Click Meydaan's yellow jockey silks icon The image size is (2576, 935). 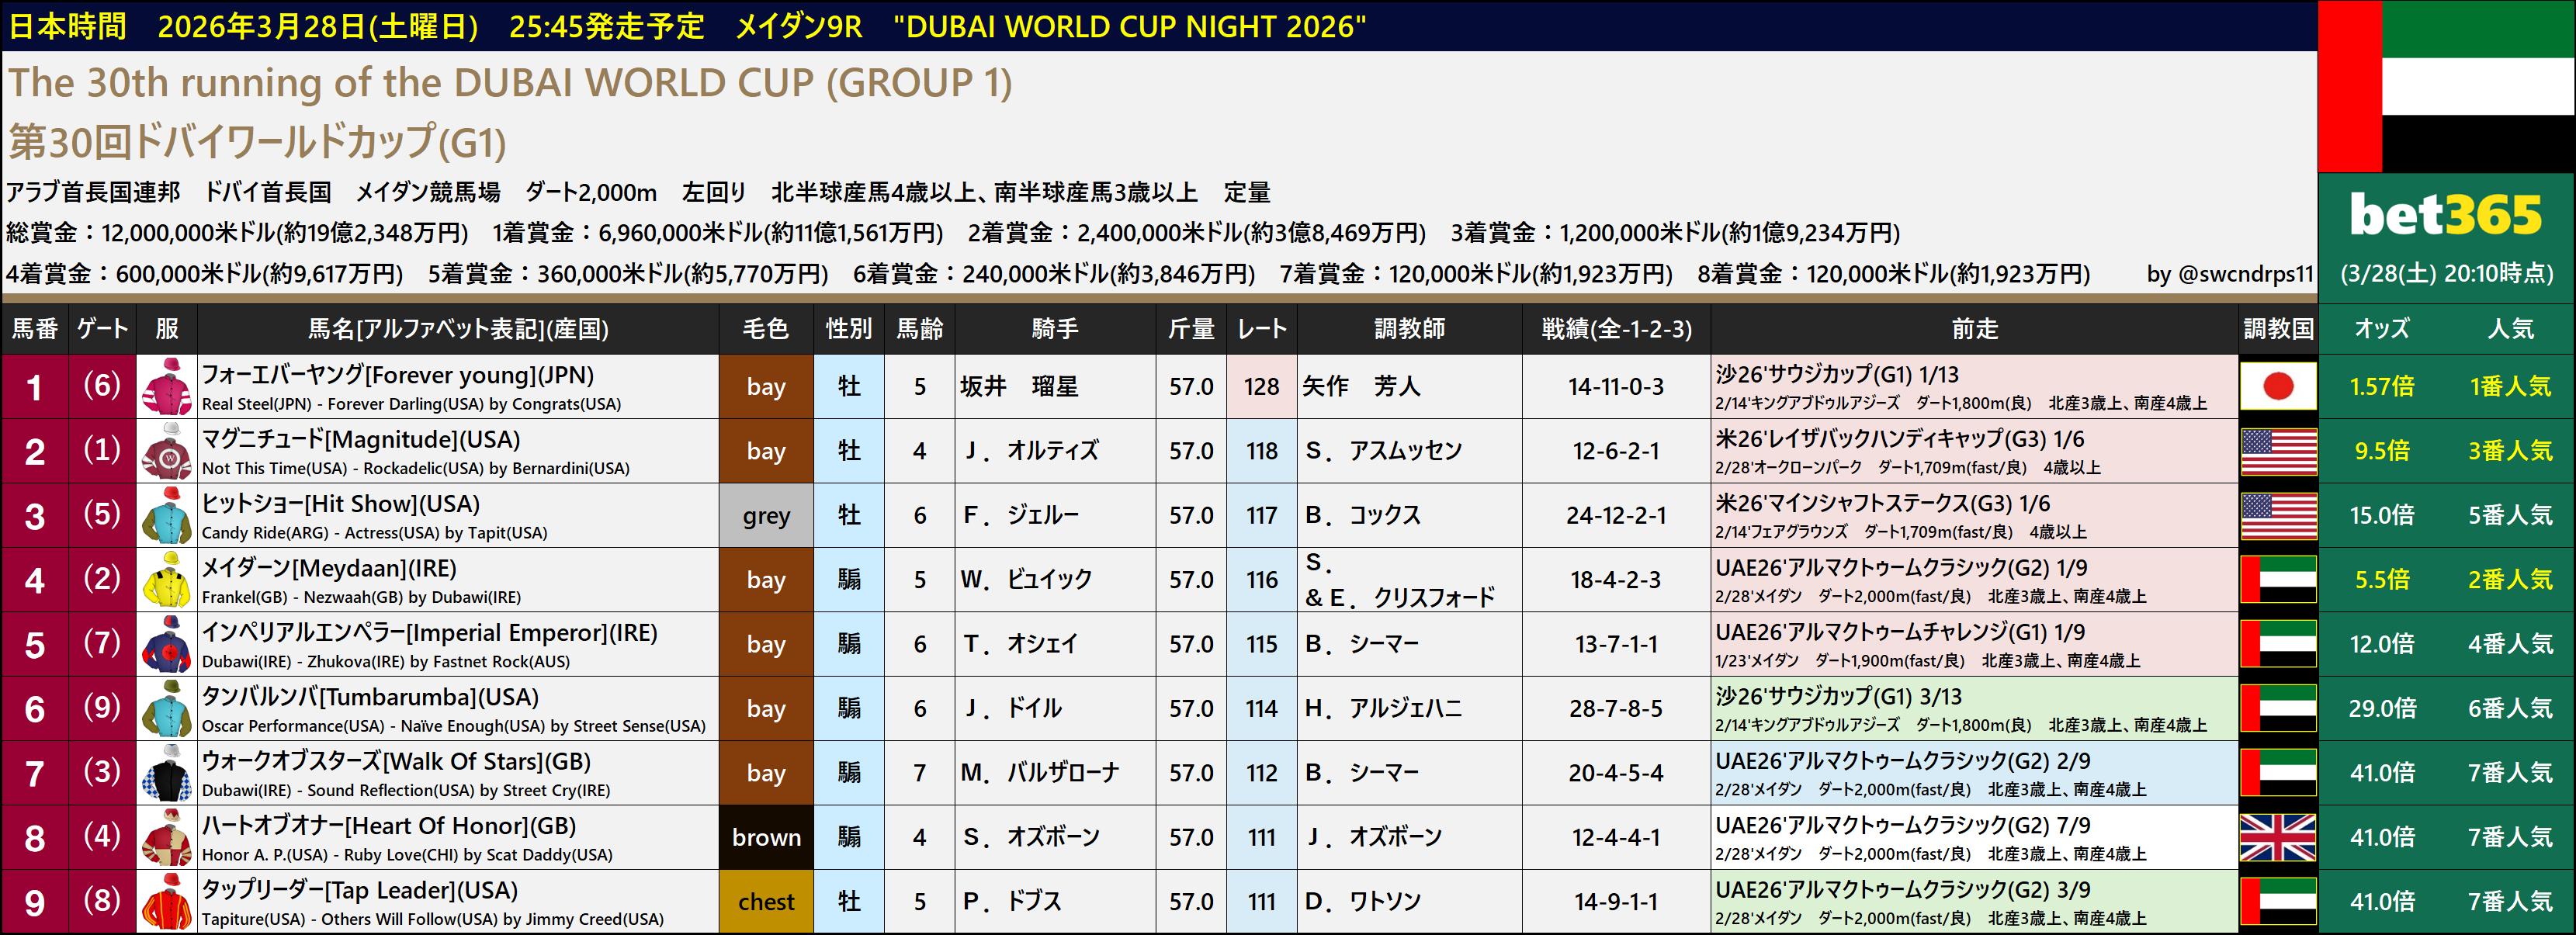pos(166,580)
